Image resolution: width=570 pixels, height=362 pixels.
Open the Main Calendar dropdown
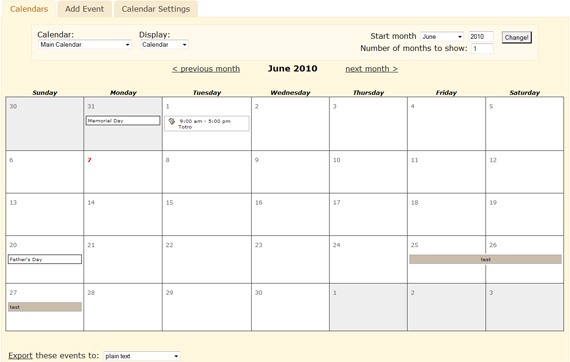85,45
